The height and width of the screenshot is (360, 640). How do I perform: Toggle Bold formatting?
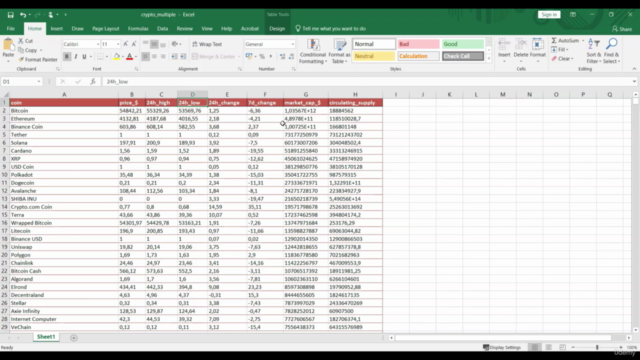[x=67, y=56]
